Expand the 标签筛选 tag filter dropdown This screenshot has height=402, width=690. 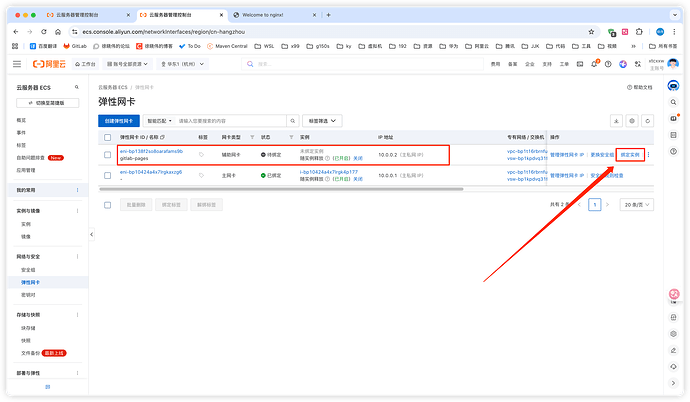click(324, 120)
